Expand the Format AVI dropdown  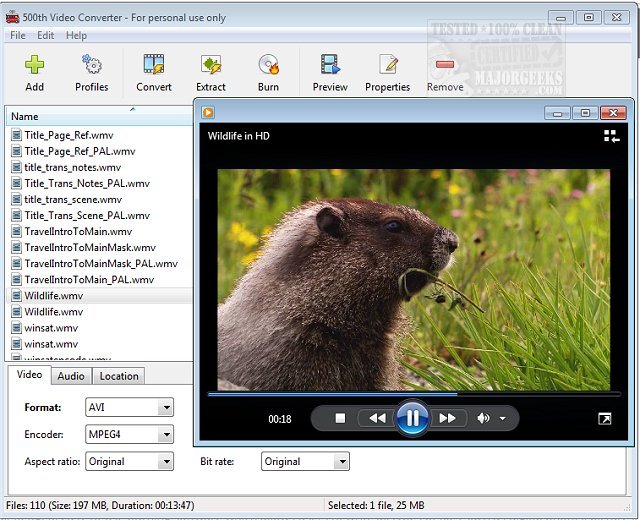[x=166, y=408]
